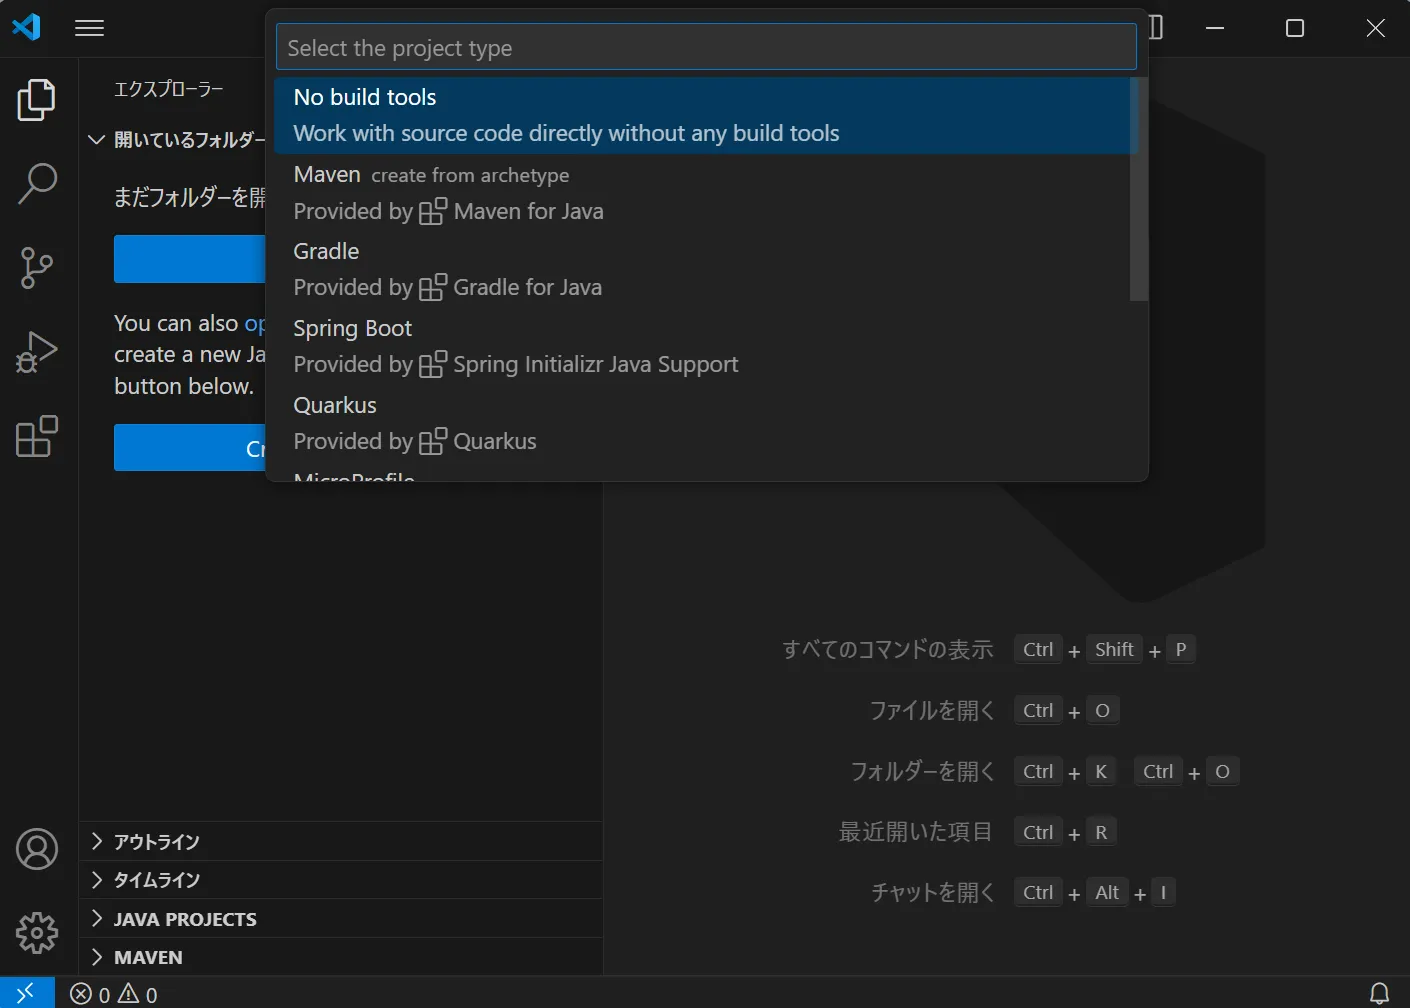Expand the アウトライン section
1410x1008 pixels.
(341, 841)
